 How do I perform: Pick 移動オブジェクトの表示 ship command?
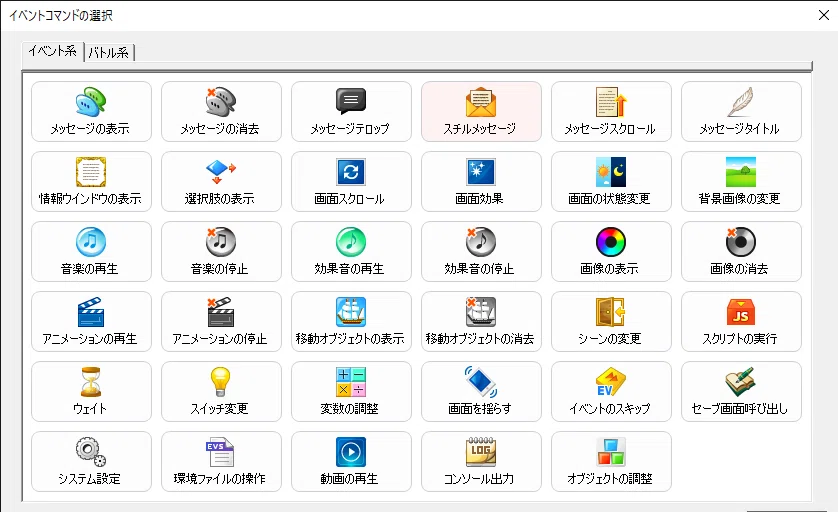pyautogui.click(x=351, y=322)
